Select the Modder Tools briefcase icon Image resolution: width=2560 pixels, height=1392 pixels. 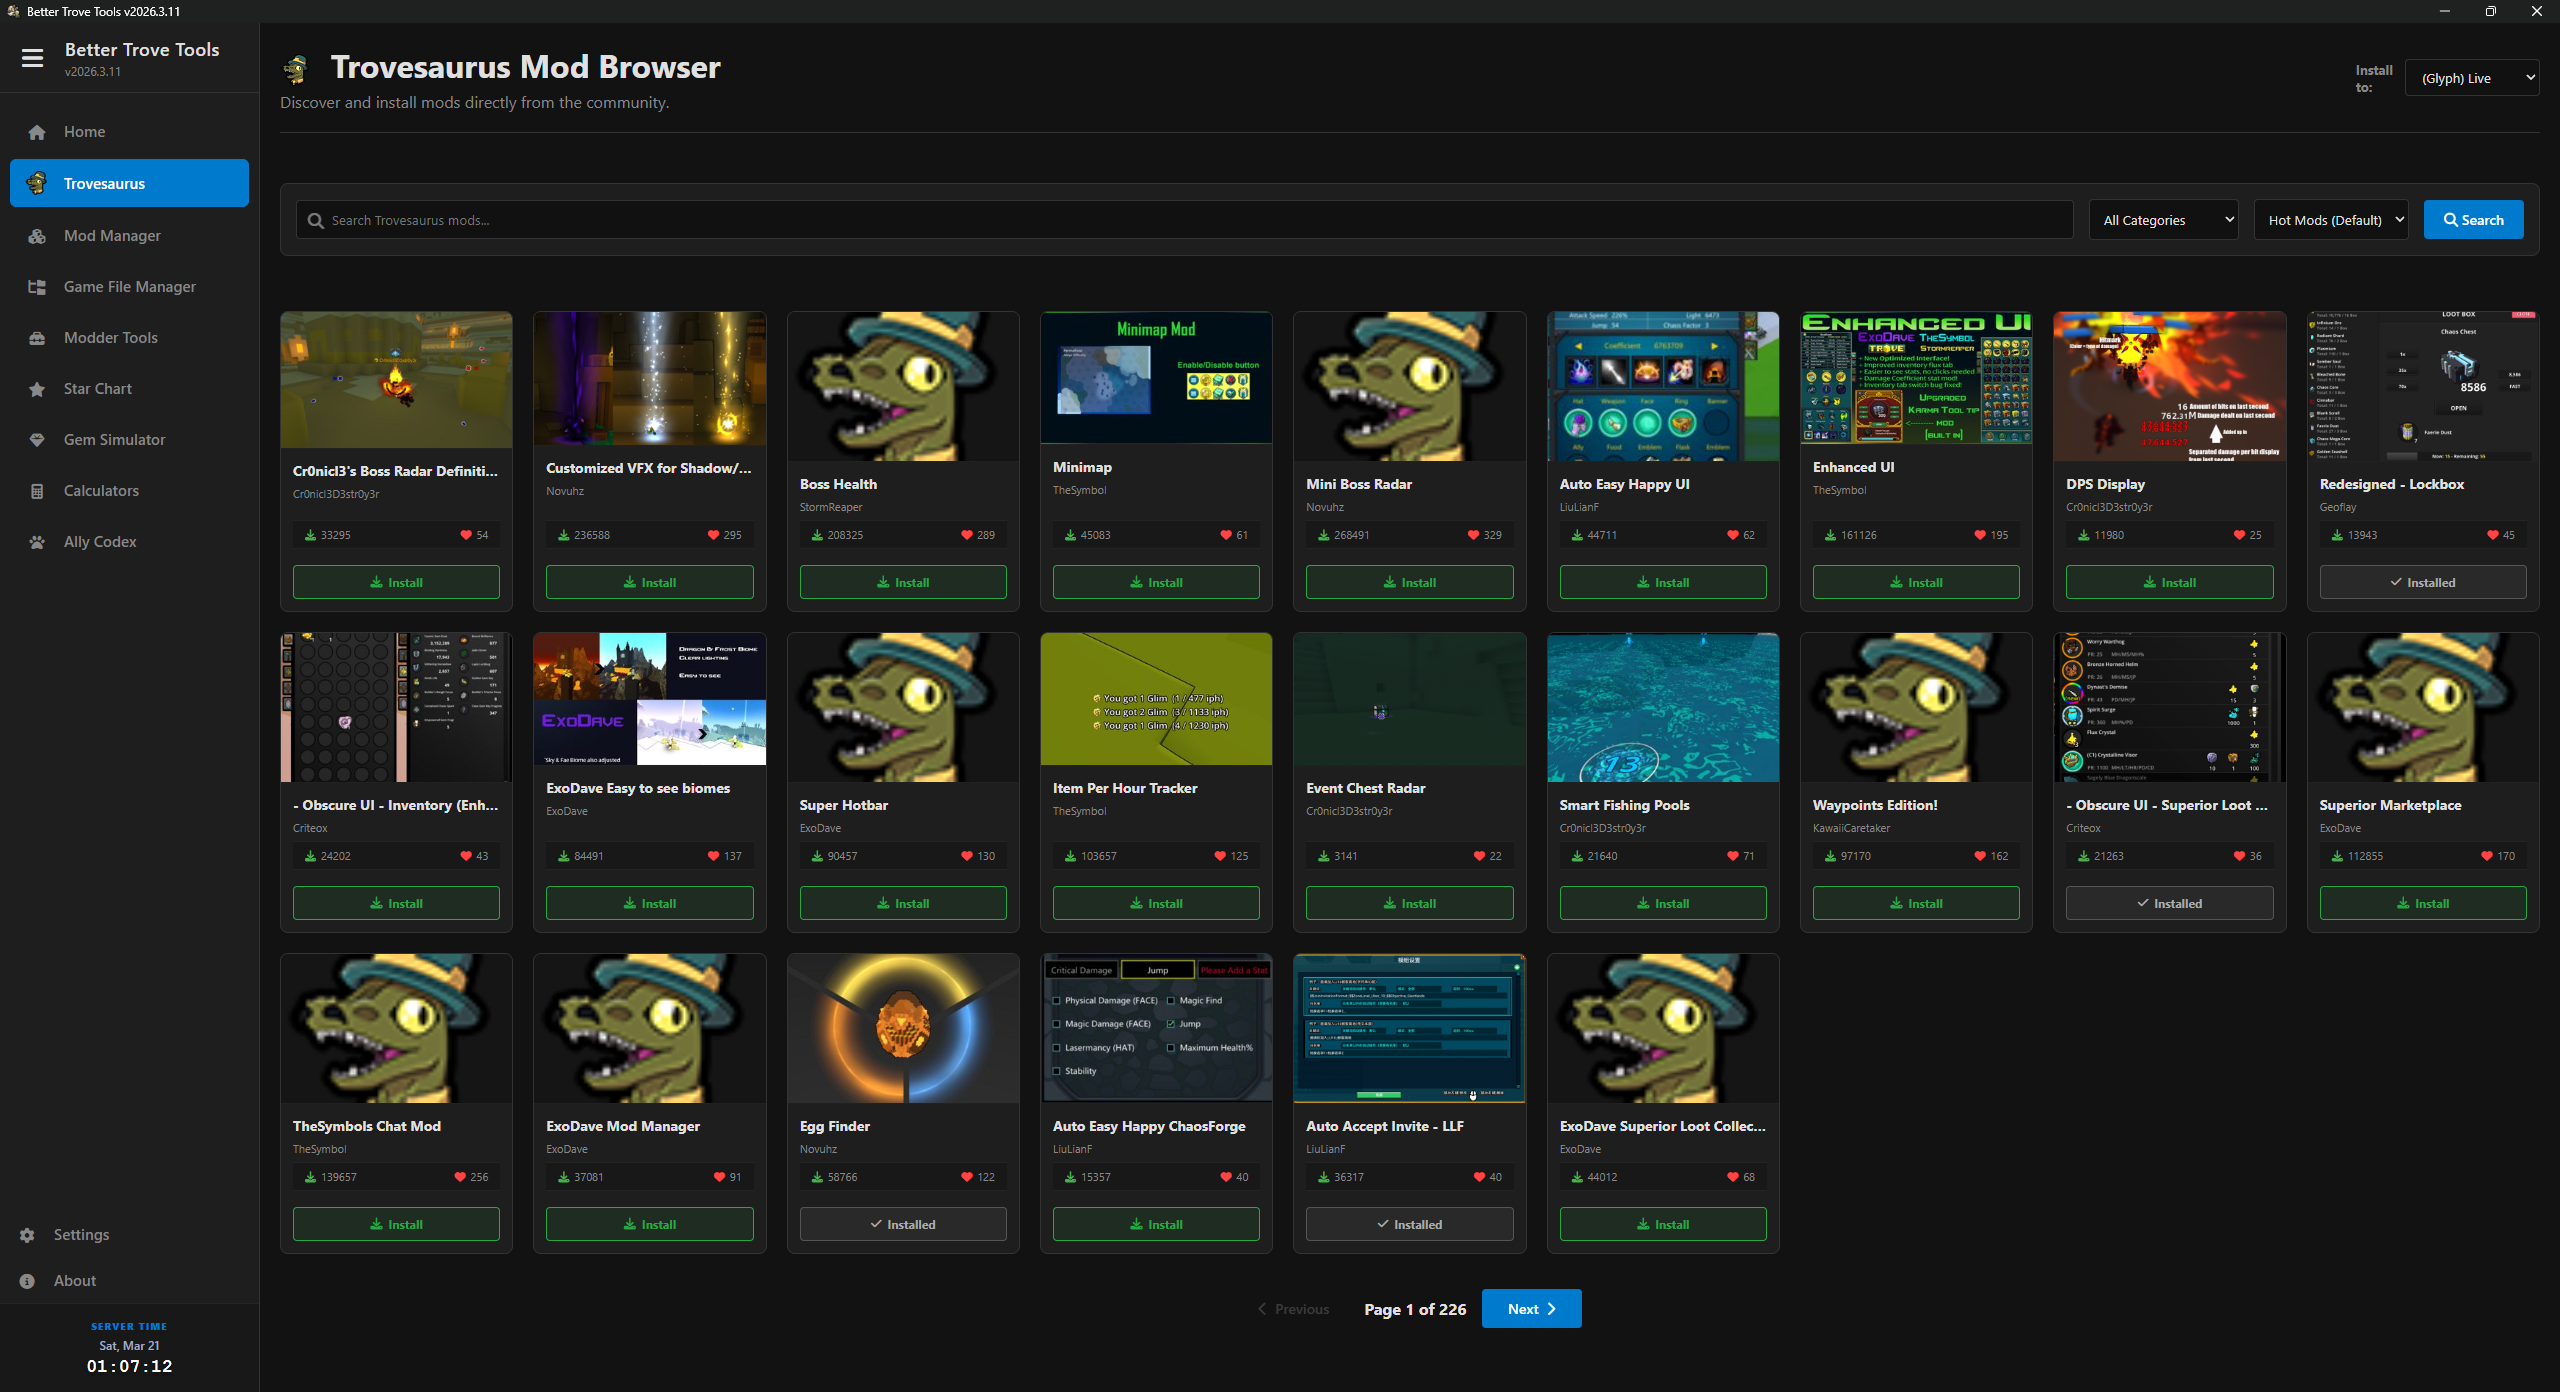click(36, 338)
